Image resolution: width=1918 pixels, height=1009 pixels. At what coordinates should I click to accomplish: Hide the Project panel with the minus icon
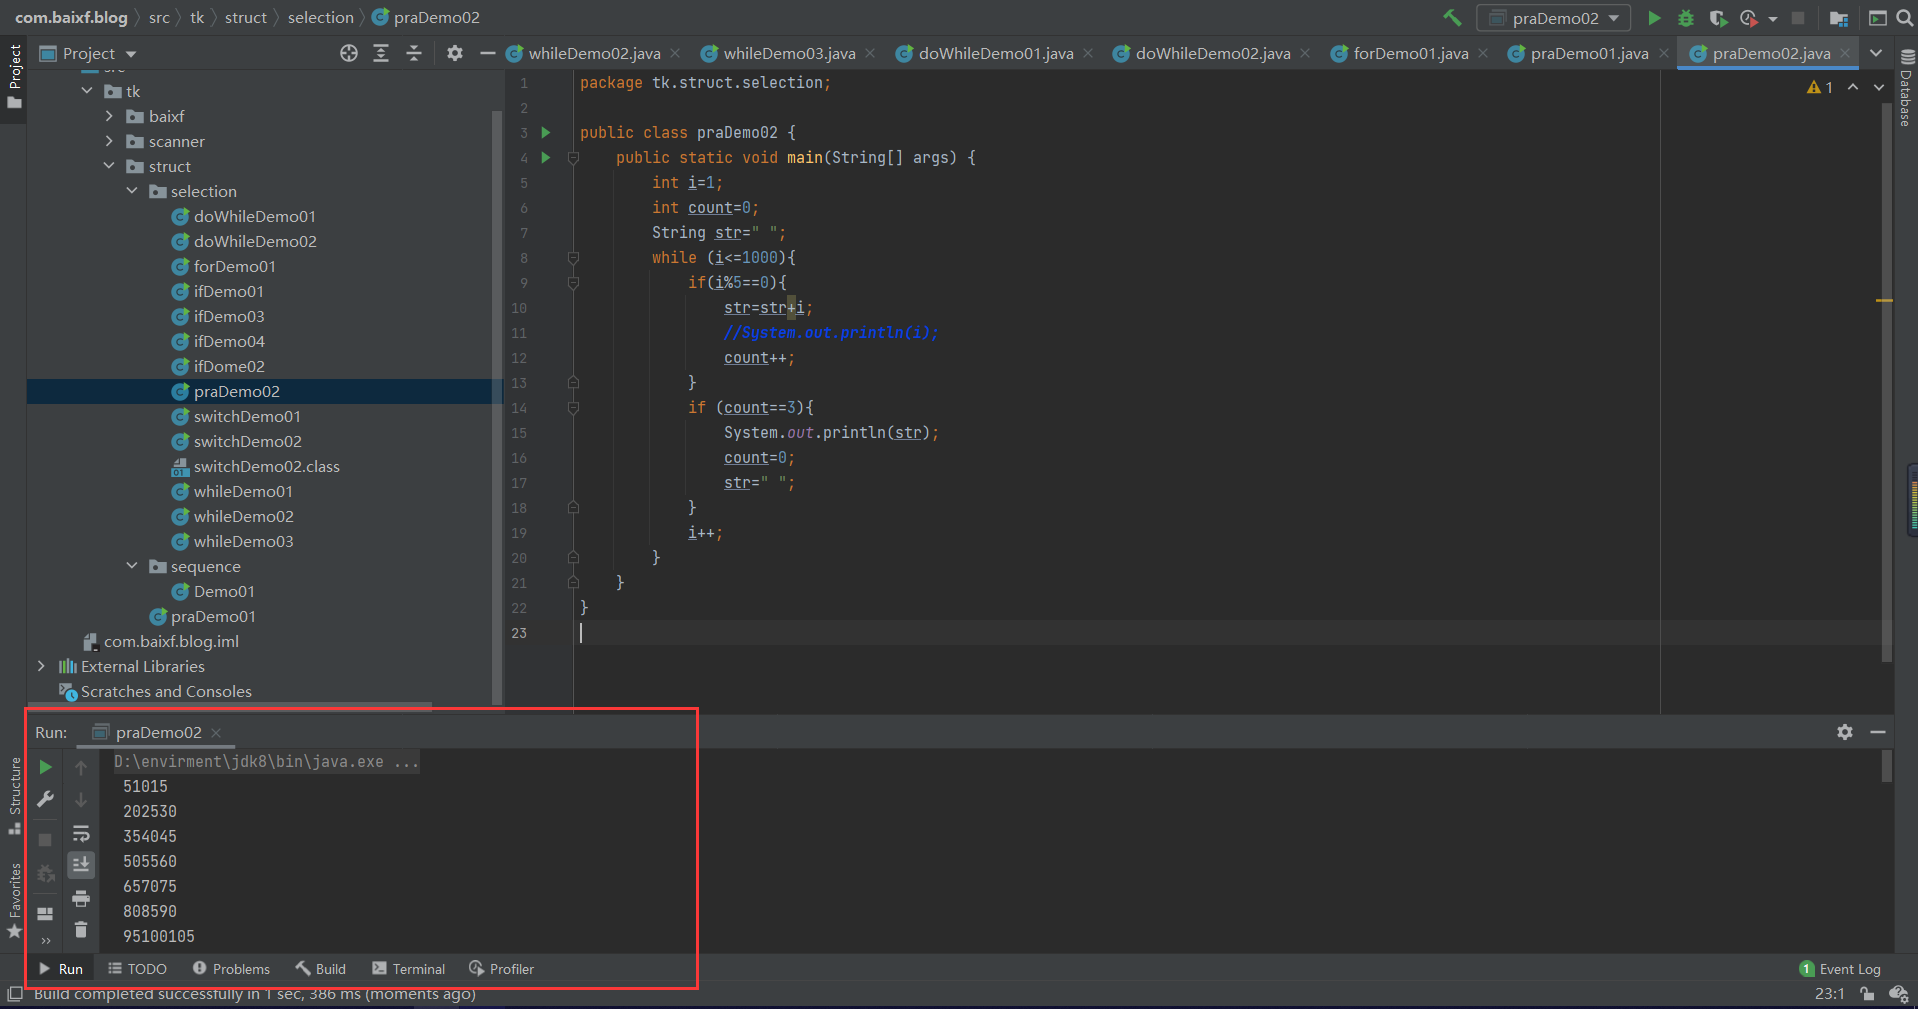tap(487, 53)
